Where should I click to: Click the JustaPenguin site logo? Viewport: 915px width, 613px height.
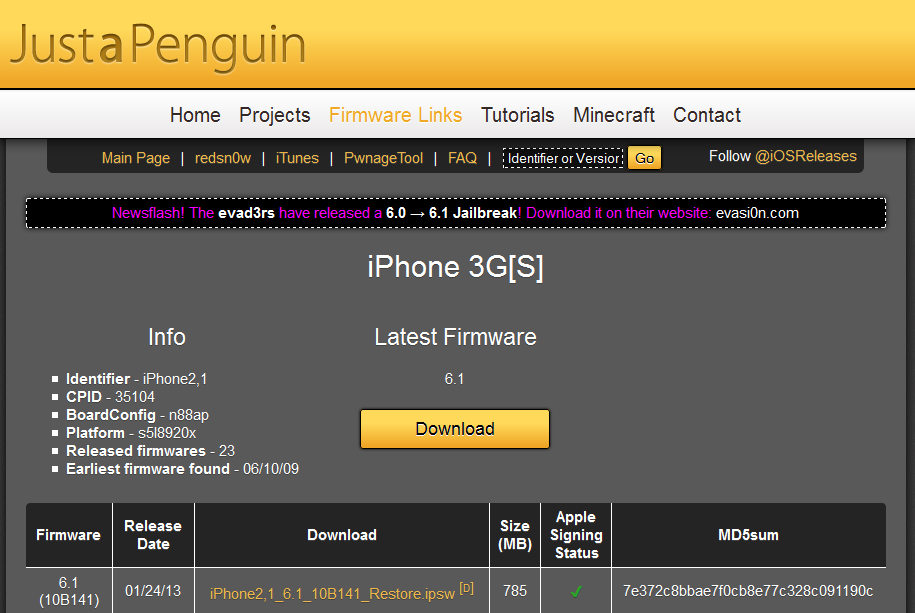158,47
